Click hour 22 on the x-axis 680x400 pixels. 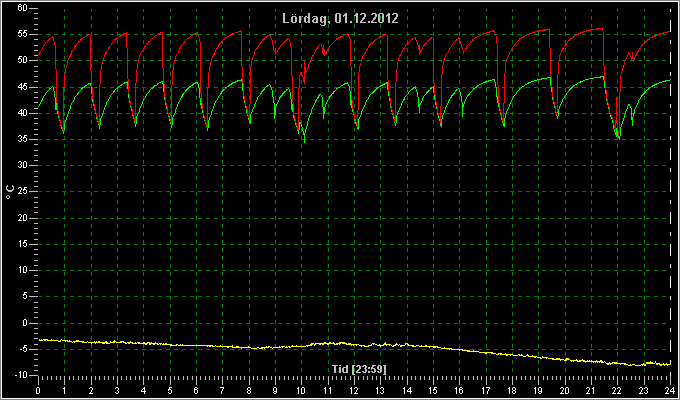(617, 390)
